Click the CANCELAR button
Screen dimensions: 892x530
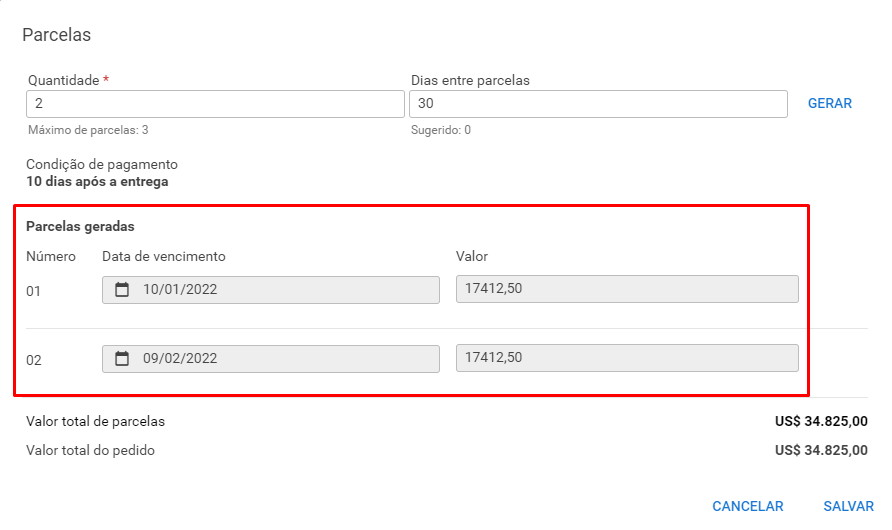[x=748, y=506]
